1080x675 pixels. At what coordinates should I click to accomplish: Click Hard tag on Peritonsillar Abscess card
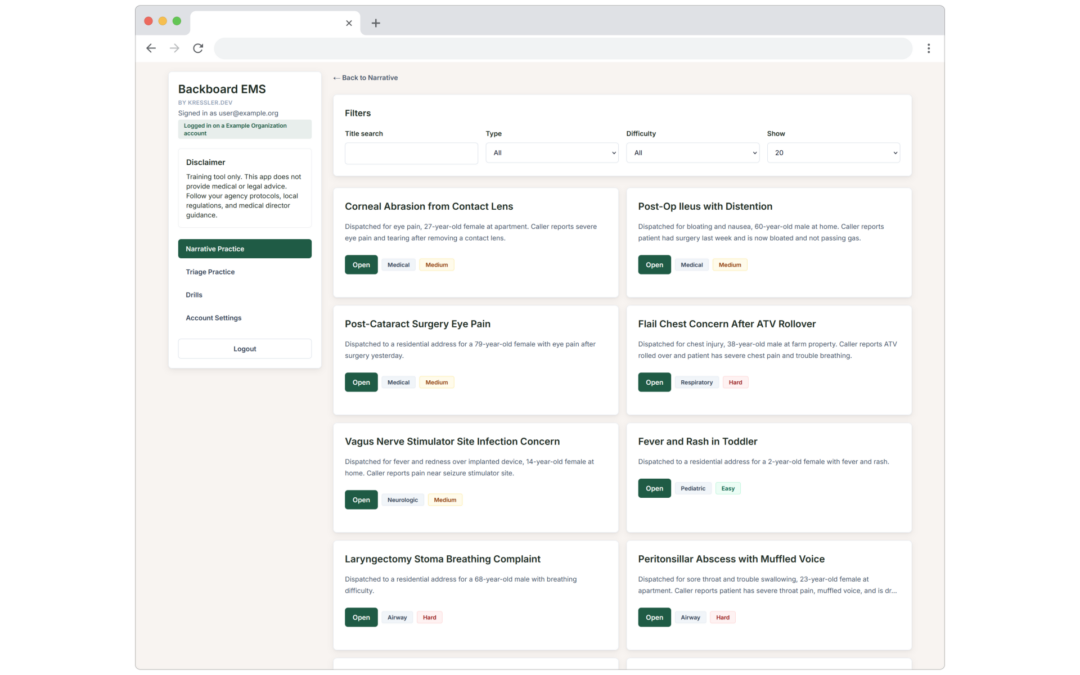tap(723, 618)
